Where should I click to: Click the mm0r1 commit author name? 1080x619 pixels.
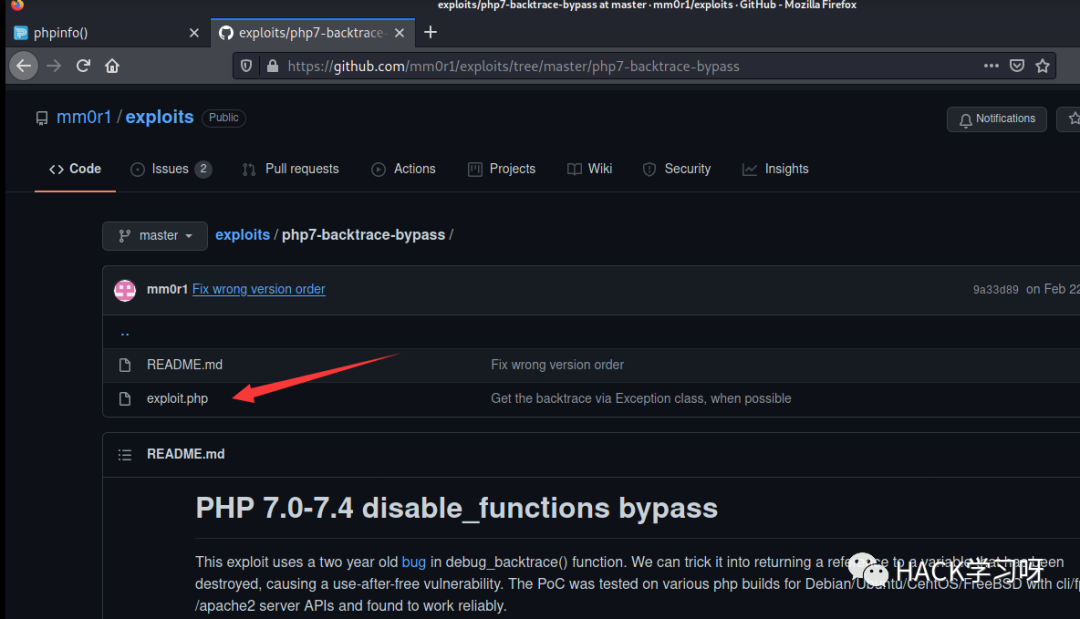click(x=167, y=289)
